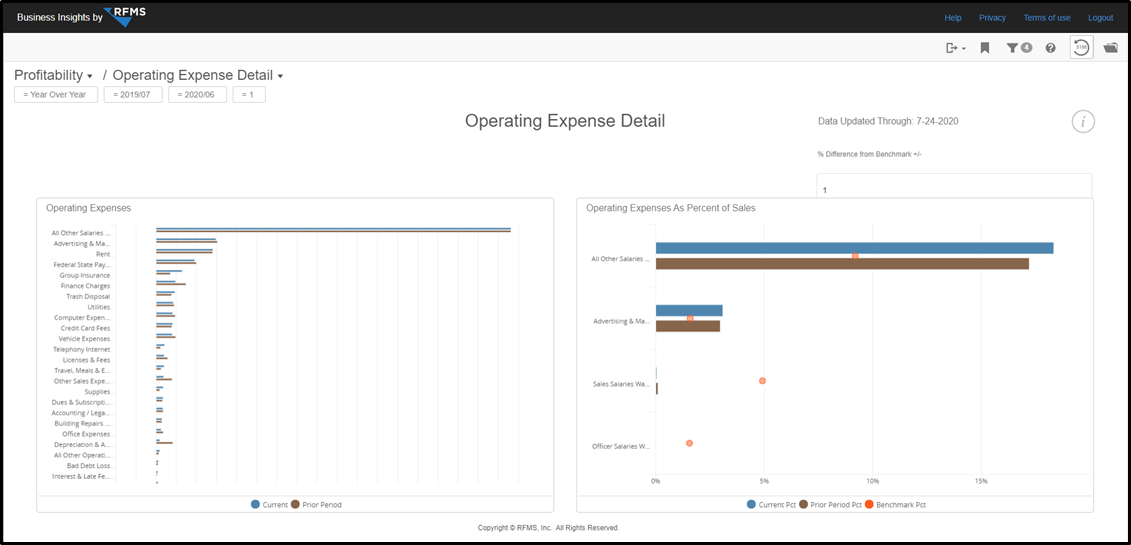Open the Help link
Image resolution: width=1131 pixels, height=545 pixels.
click(953, 17)
